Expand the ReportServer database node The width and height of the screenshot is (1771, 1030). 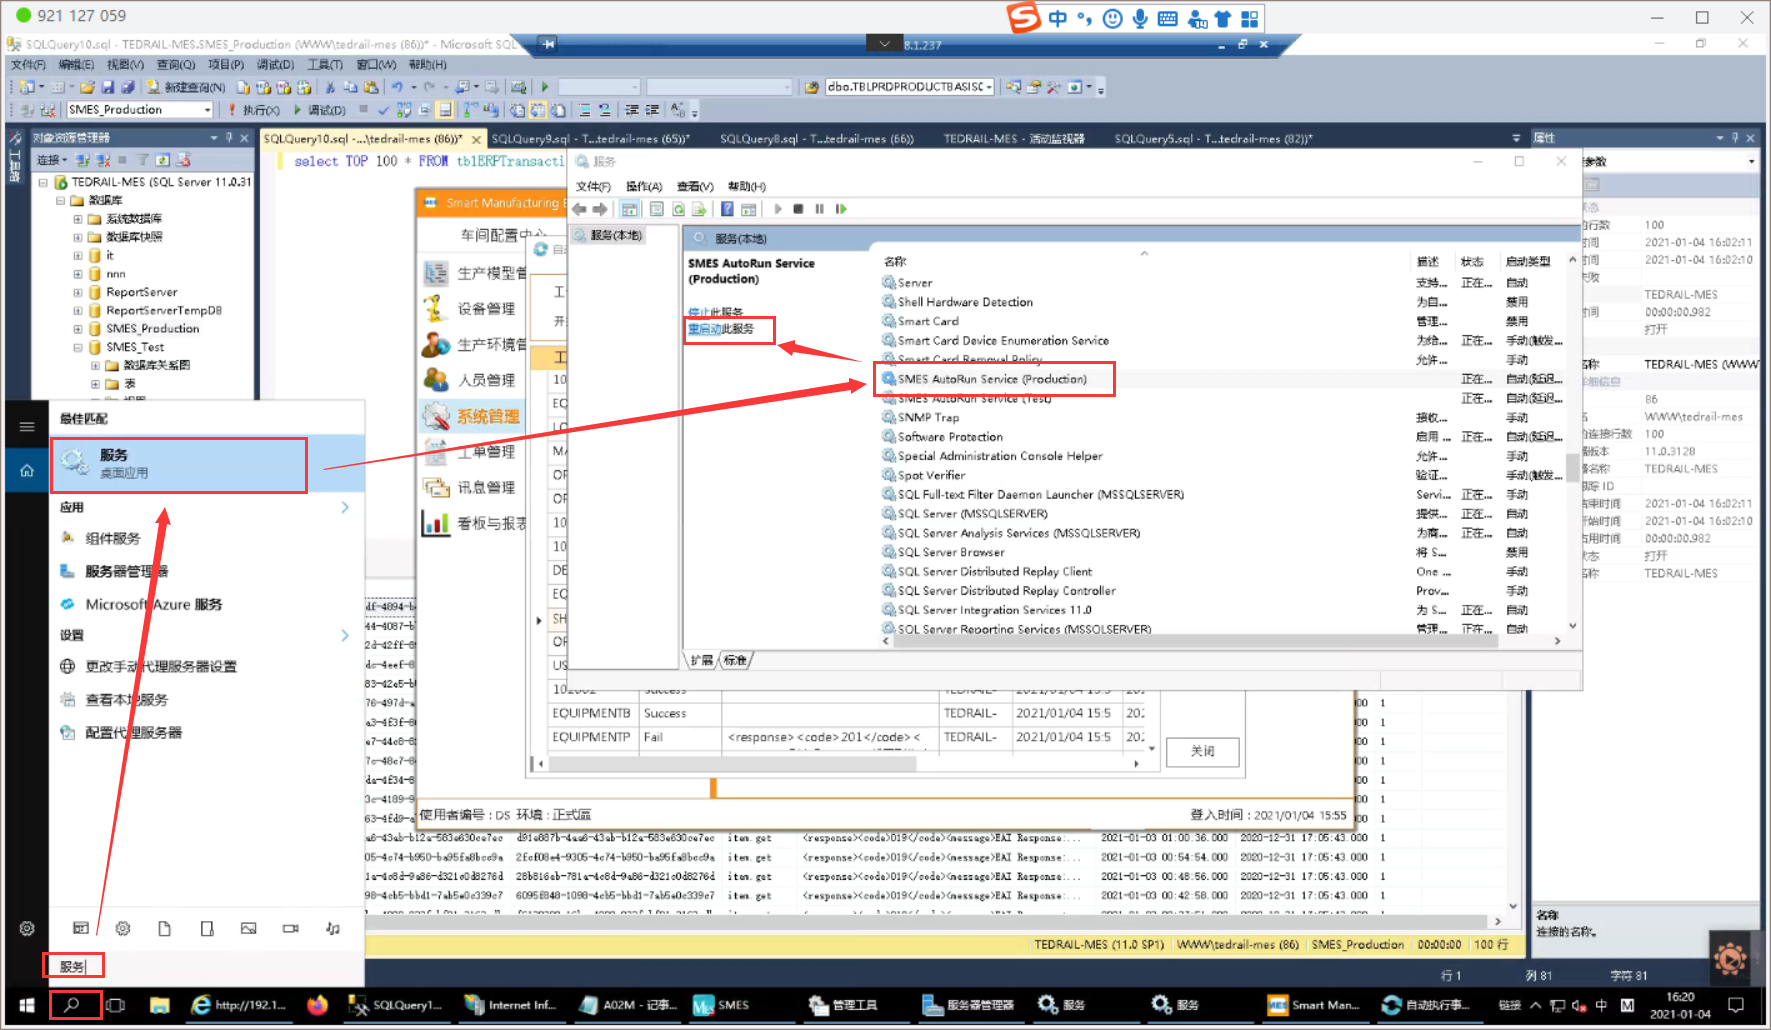[x=78, y=293]
